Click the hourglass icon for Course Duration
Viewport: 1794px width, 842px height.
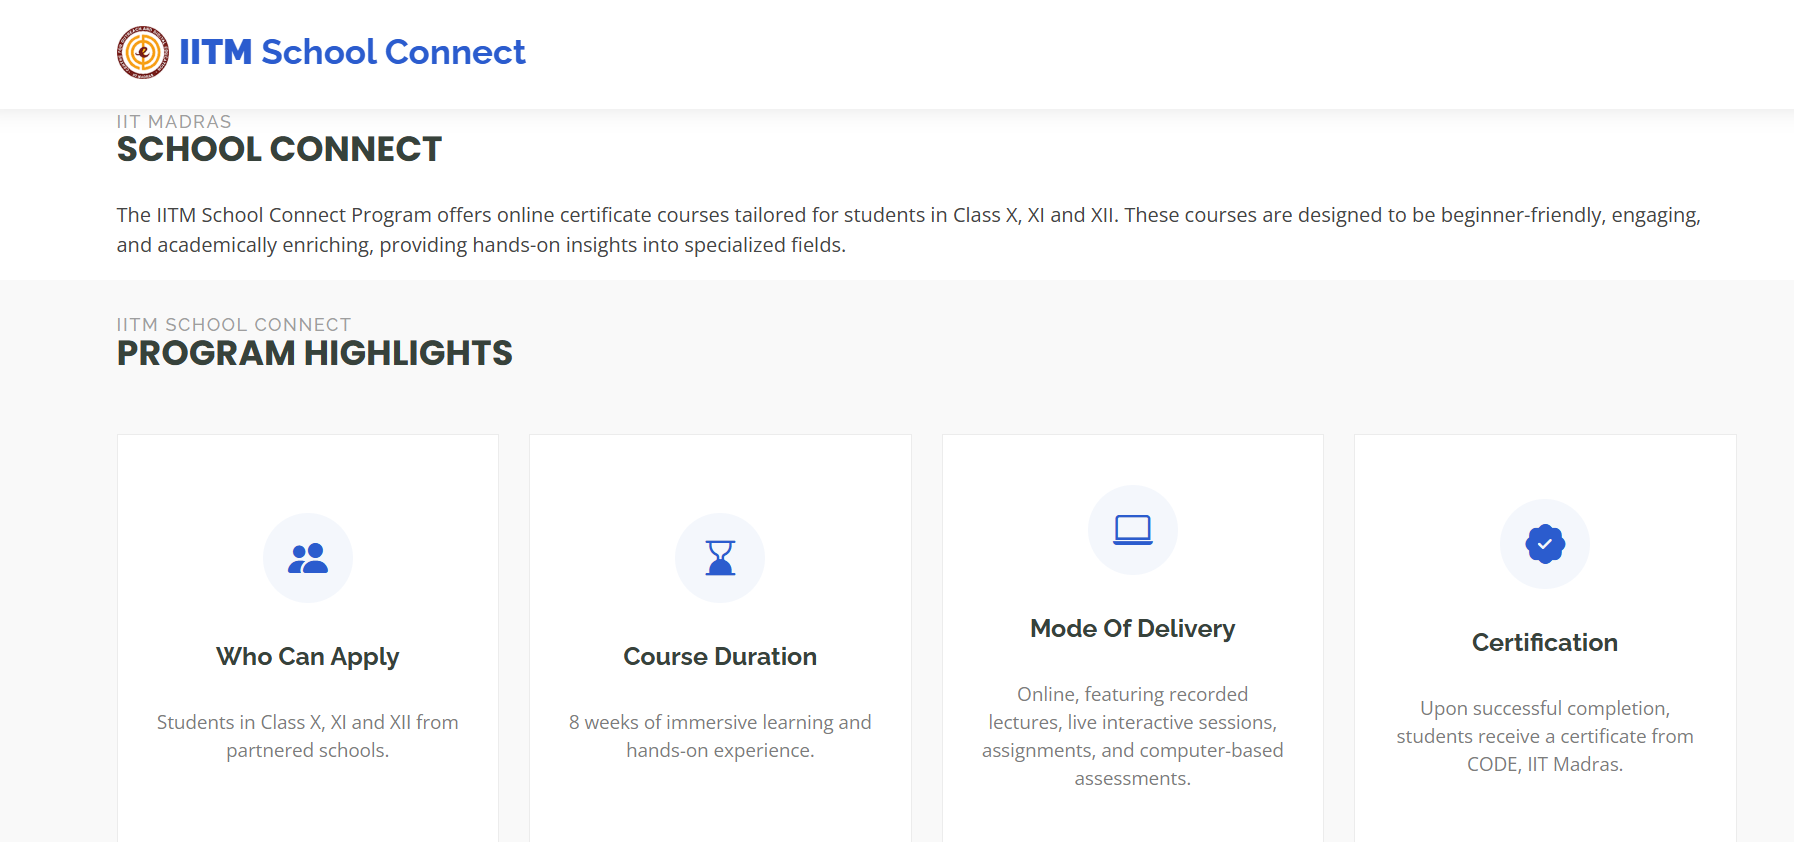pos(720,558)
